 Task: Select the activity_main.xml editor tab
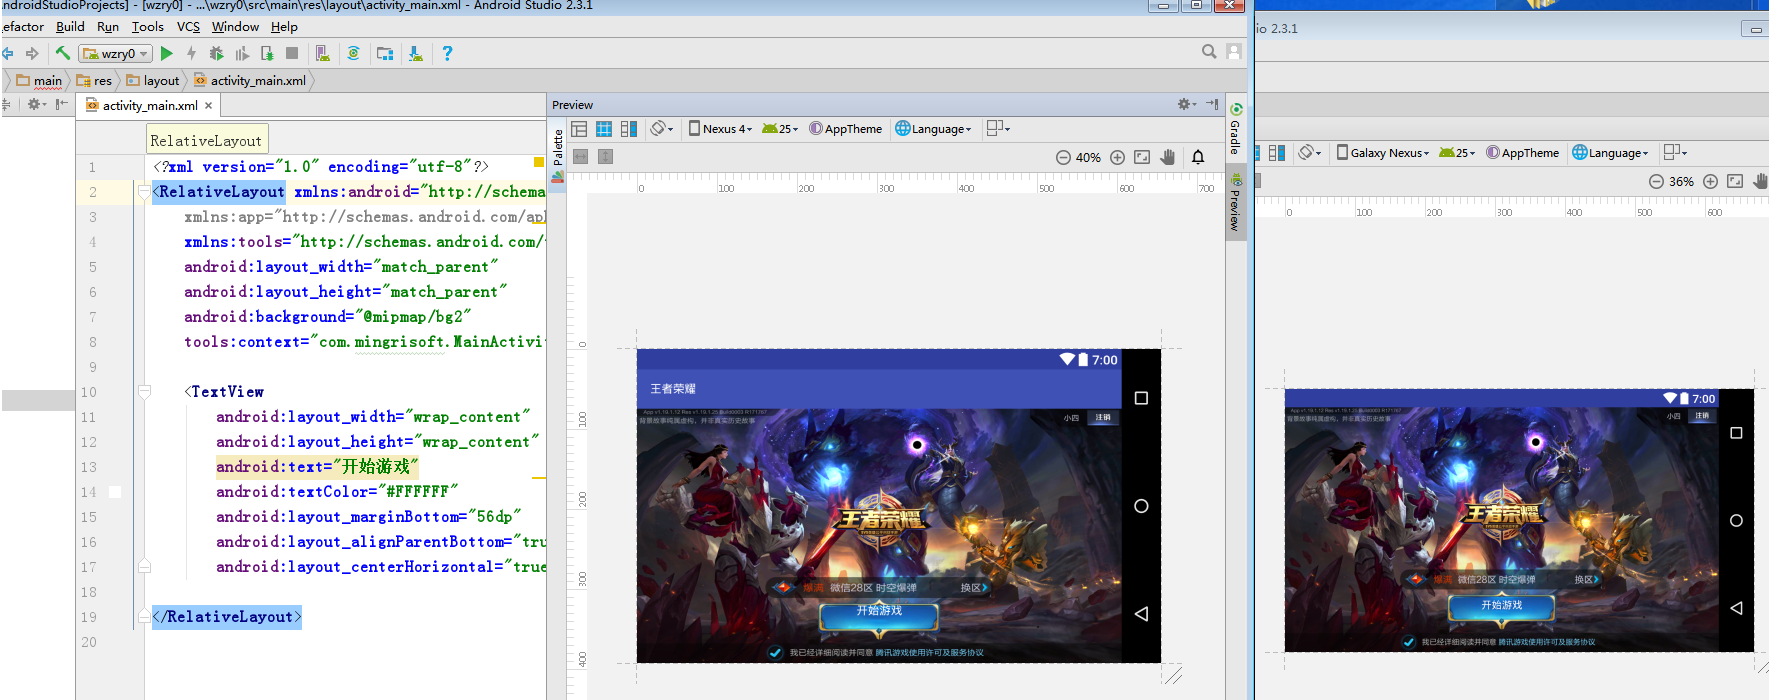tap(149, 106)
